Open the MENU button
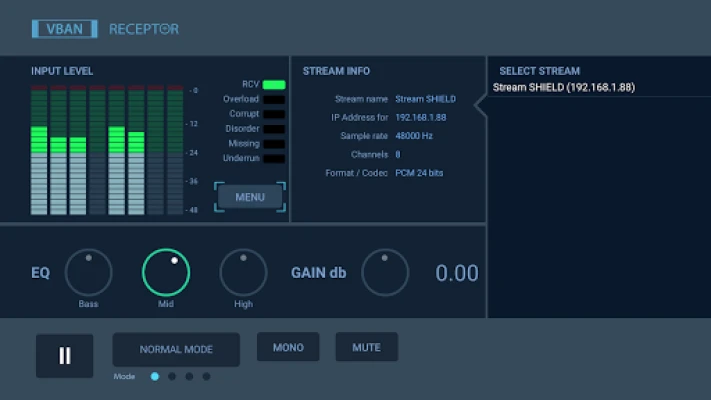 [x=250, y=197]
